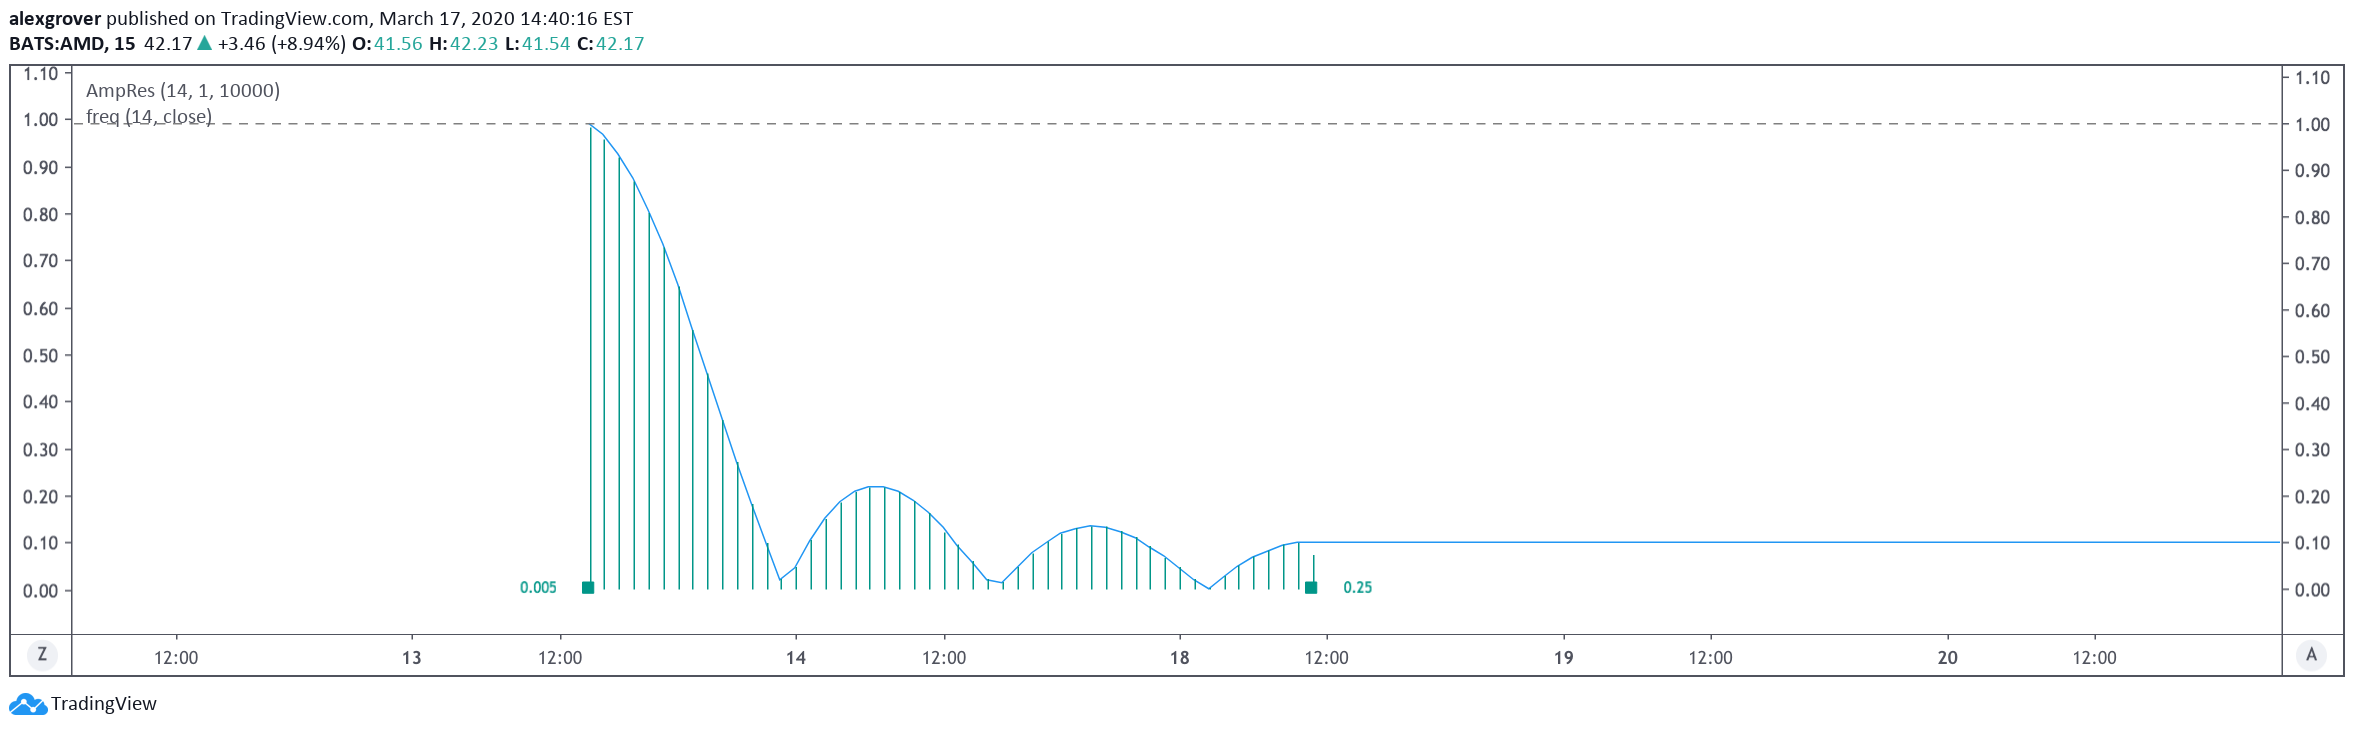Click the date label 19 on time axis

pyautogui.click(x=1564, y=658)
